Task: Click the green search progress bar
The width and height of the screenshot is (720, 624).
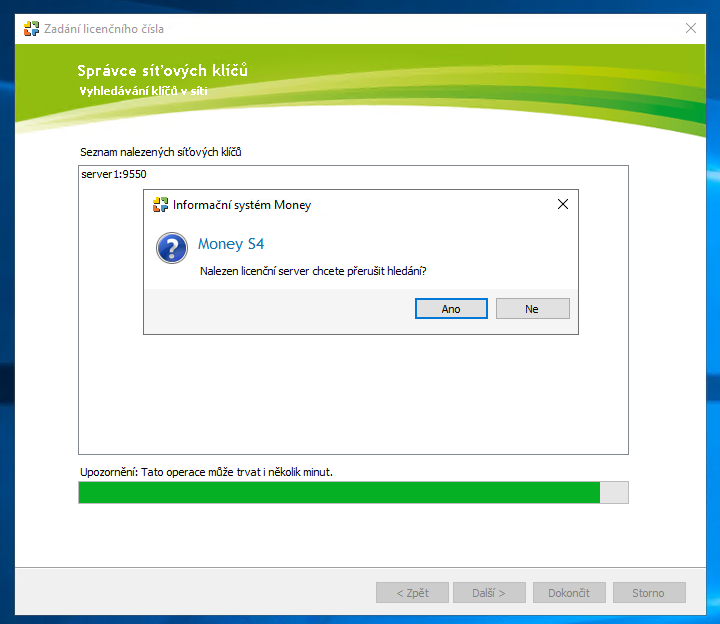Action: point(339,492)
